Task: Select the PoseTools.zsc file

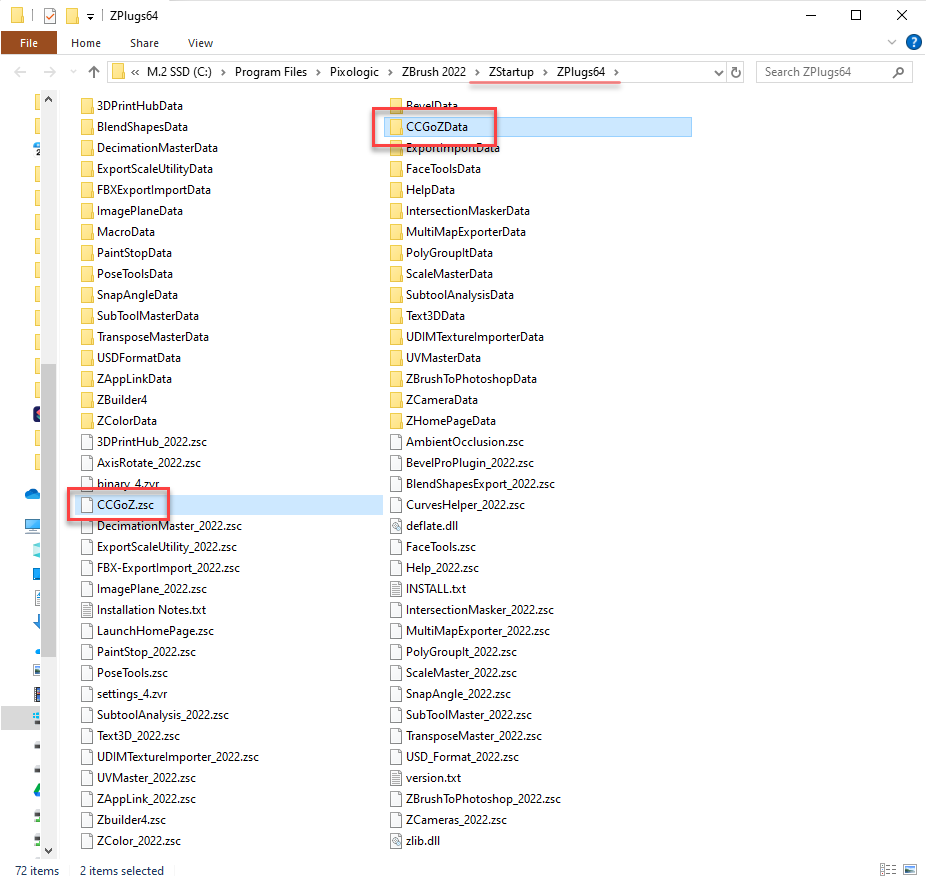Action: point(125,673)
